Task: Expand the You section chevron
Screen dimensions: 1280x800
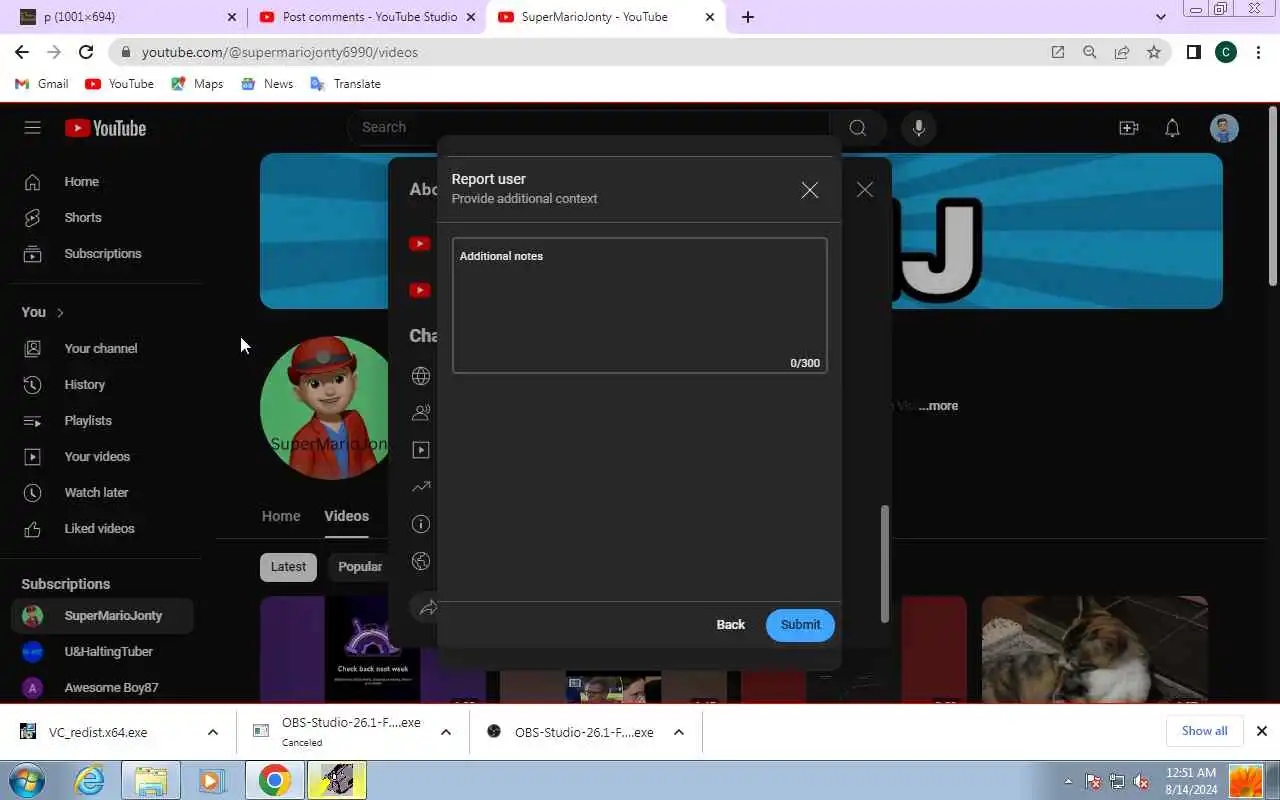Action: click(60, 313)
